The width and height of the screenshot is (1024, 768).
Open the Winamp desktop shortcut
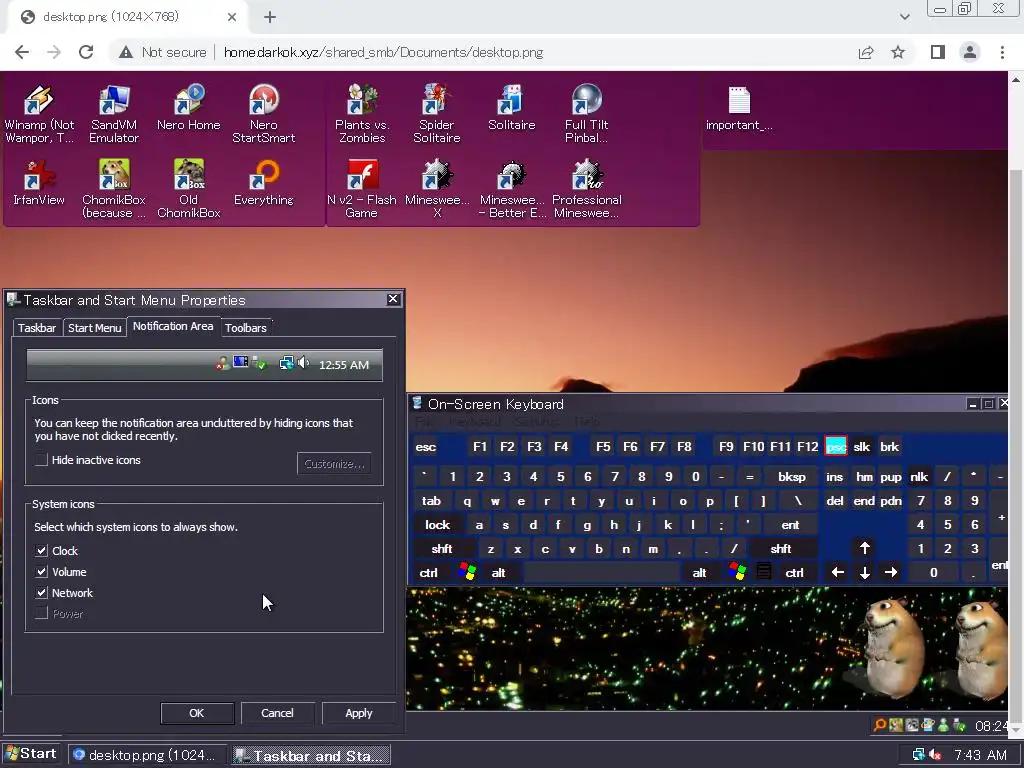click(39, 114)
